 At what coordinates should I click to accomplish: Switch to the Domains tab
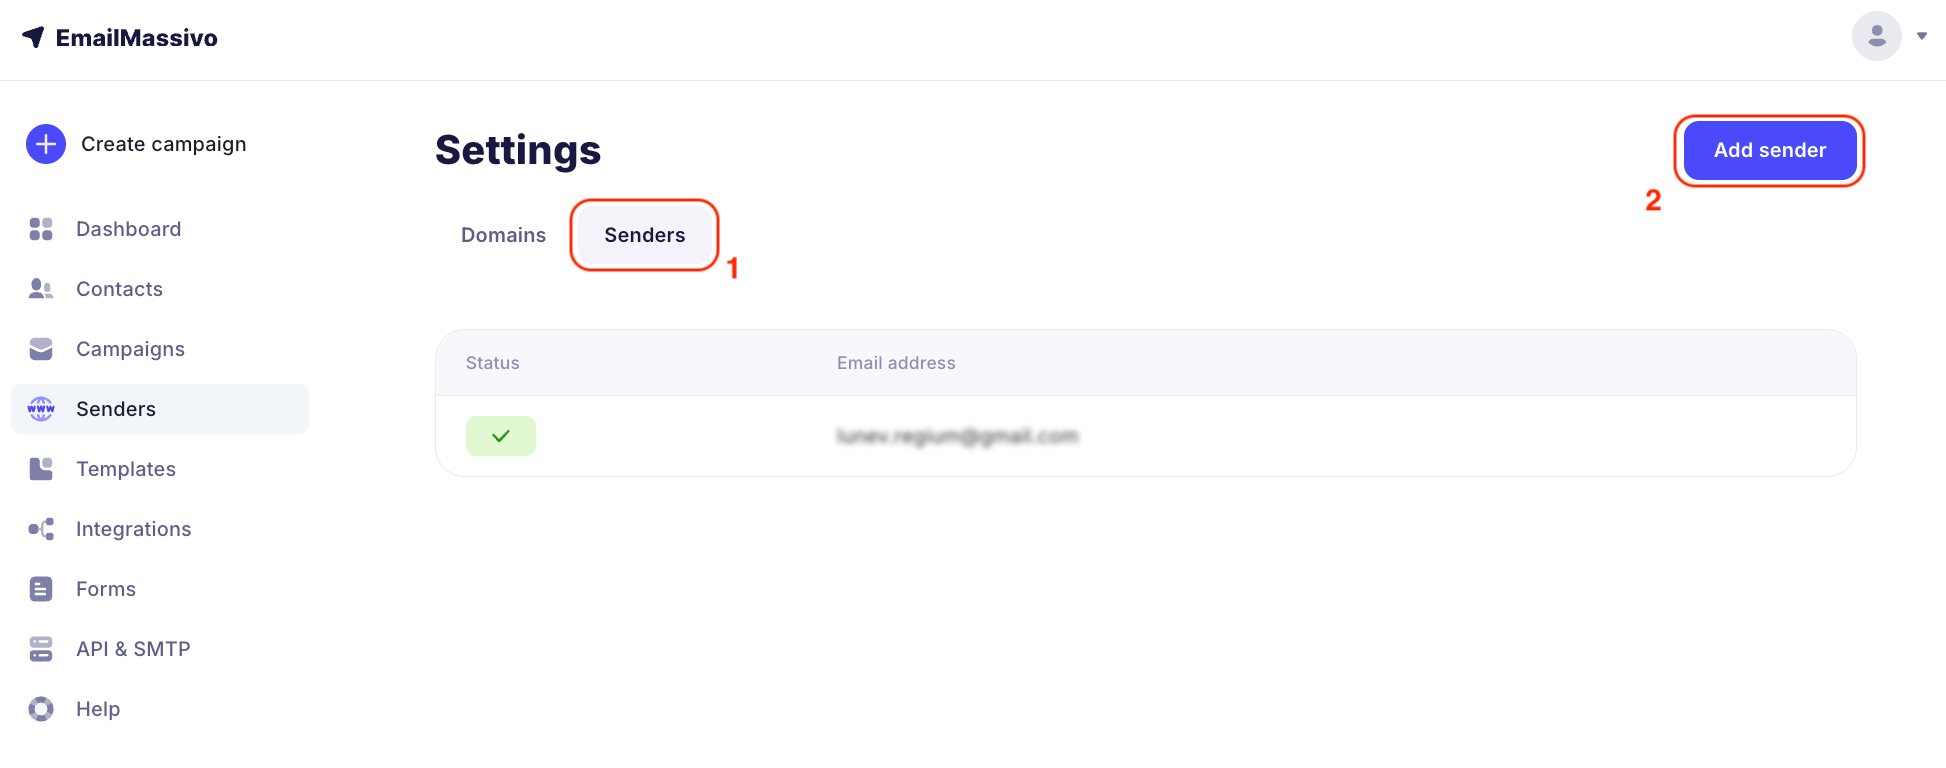[x=503, y=235]
